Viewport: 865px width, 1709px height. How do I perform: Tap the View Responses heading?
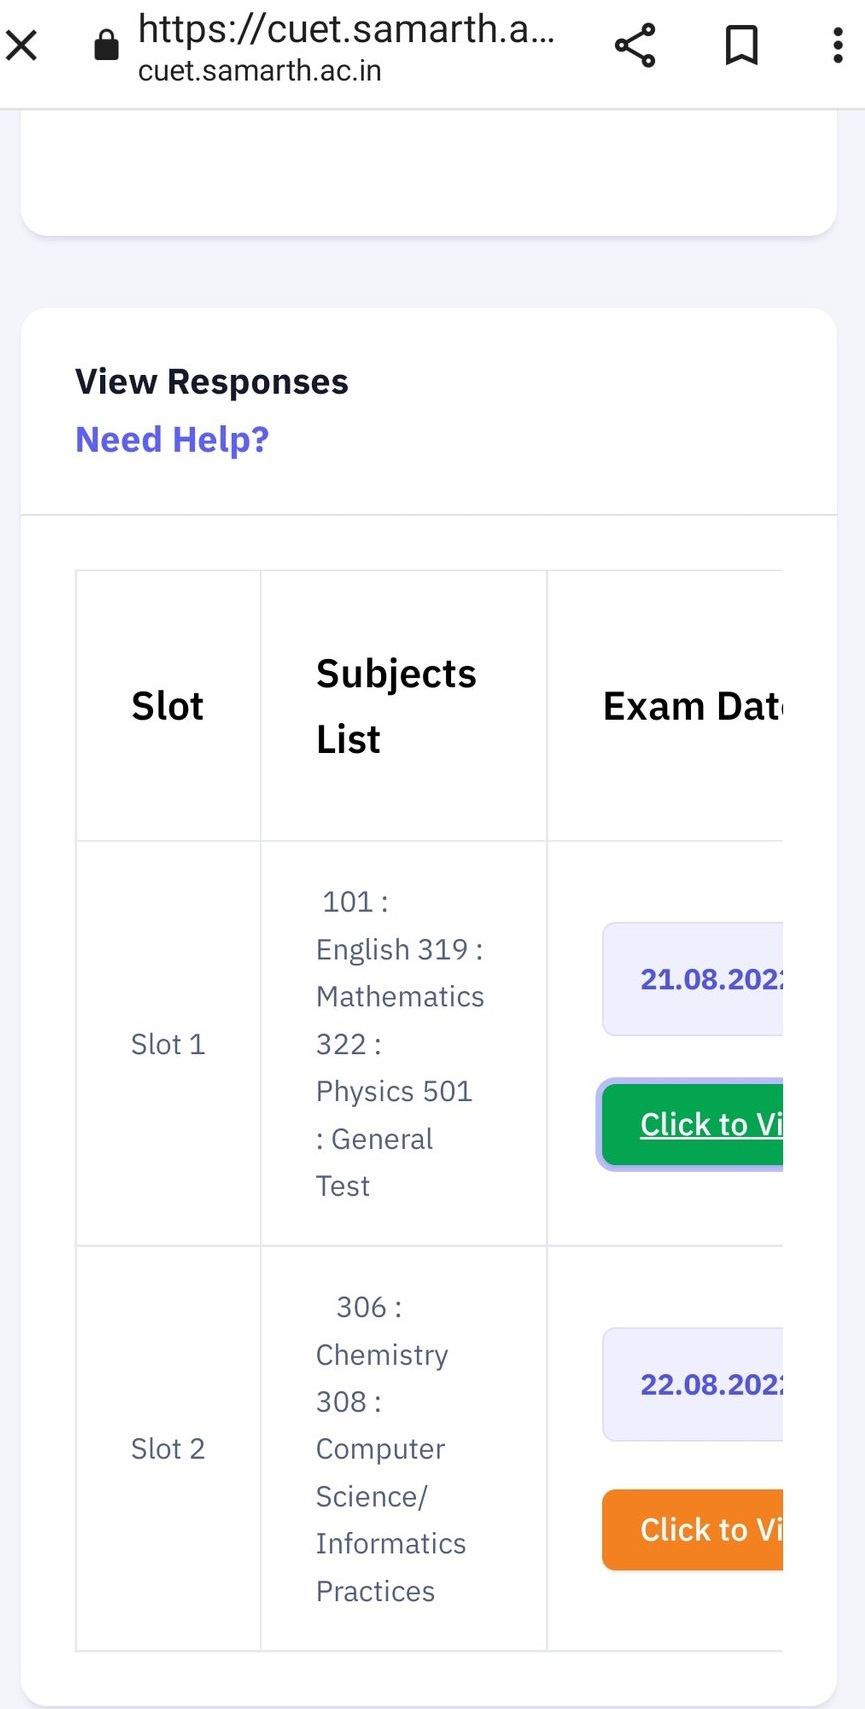[212, 382]
